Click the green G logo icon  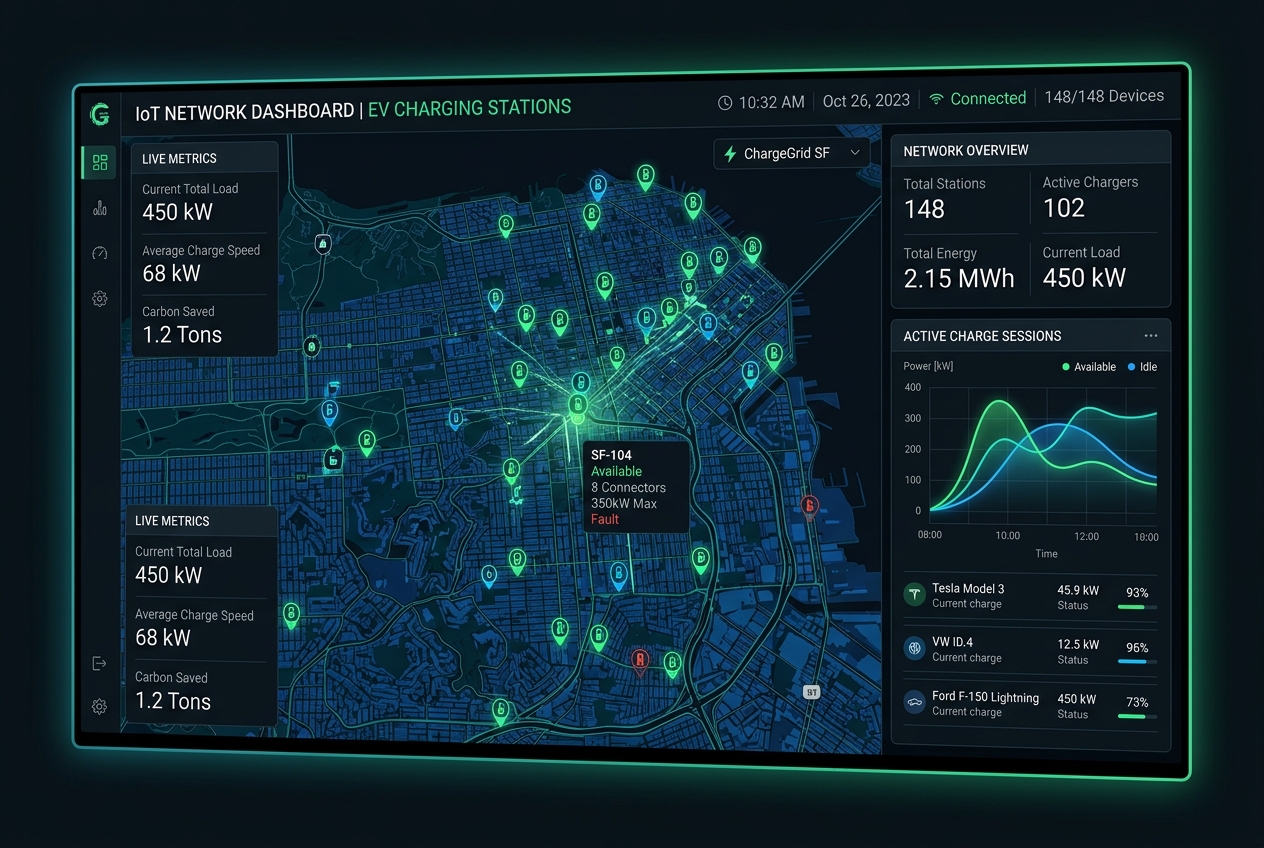99,114
